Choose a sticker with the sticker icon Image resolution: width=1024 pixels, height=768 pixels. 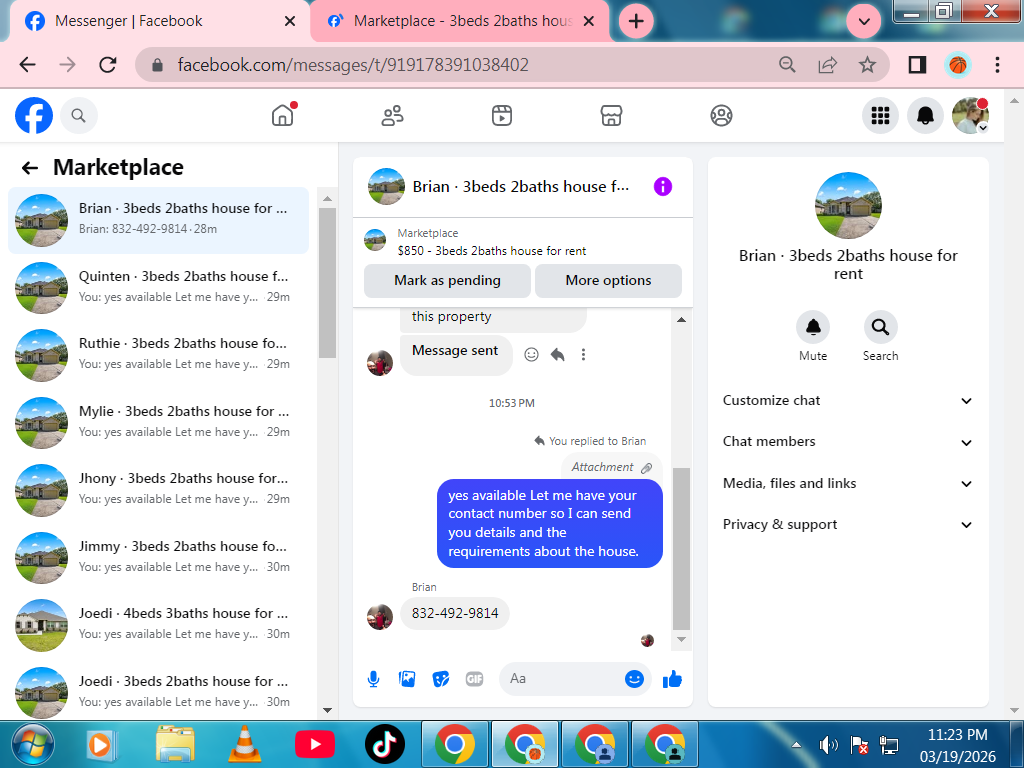click(441, 679)
